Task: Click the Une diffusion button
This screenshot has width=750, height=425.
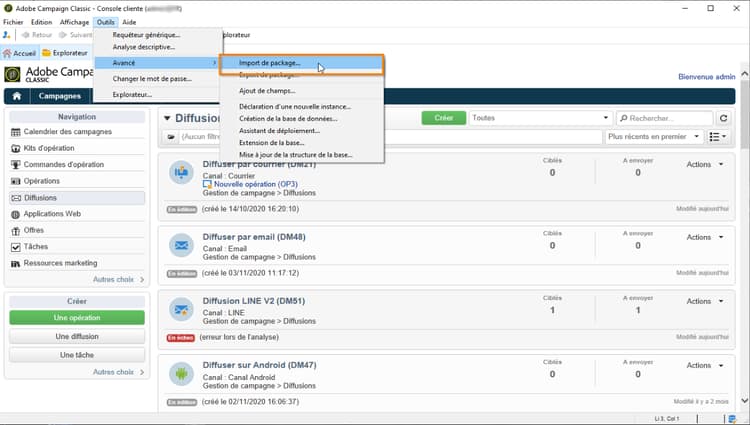Action: [x=77, y=337]
